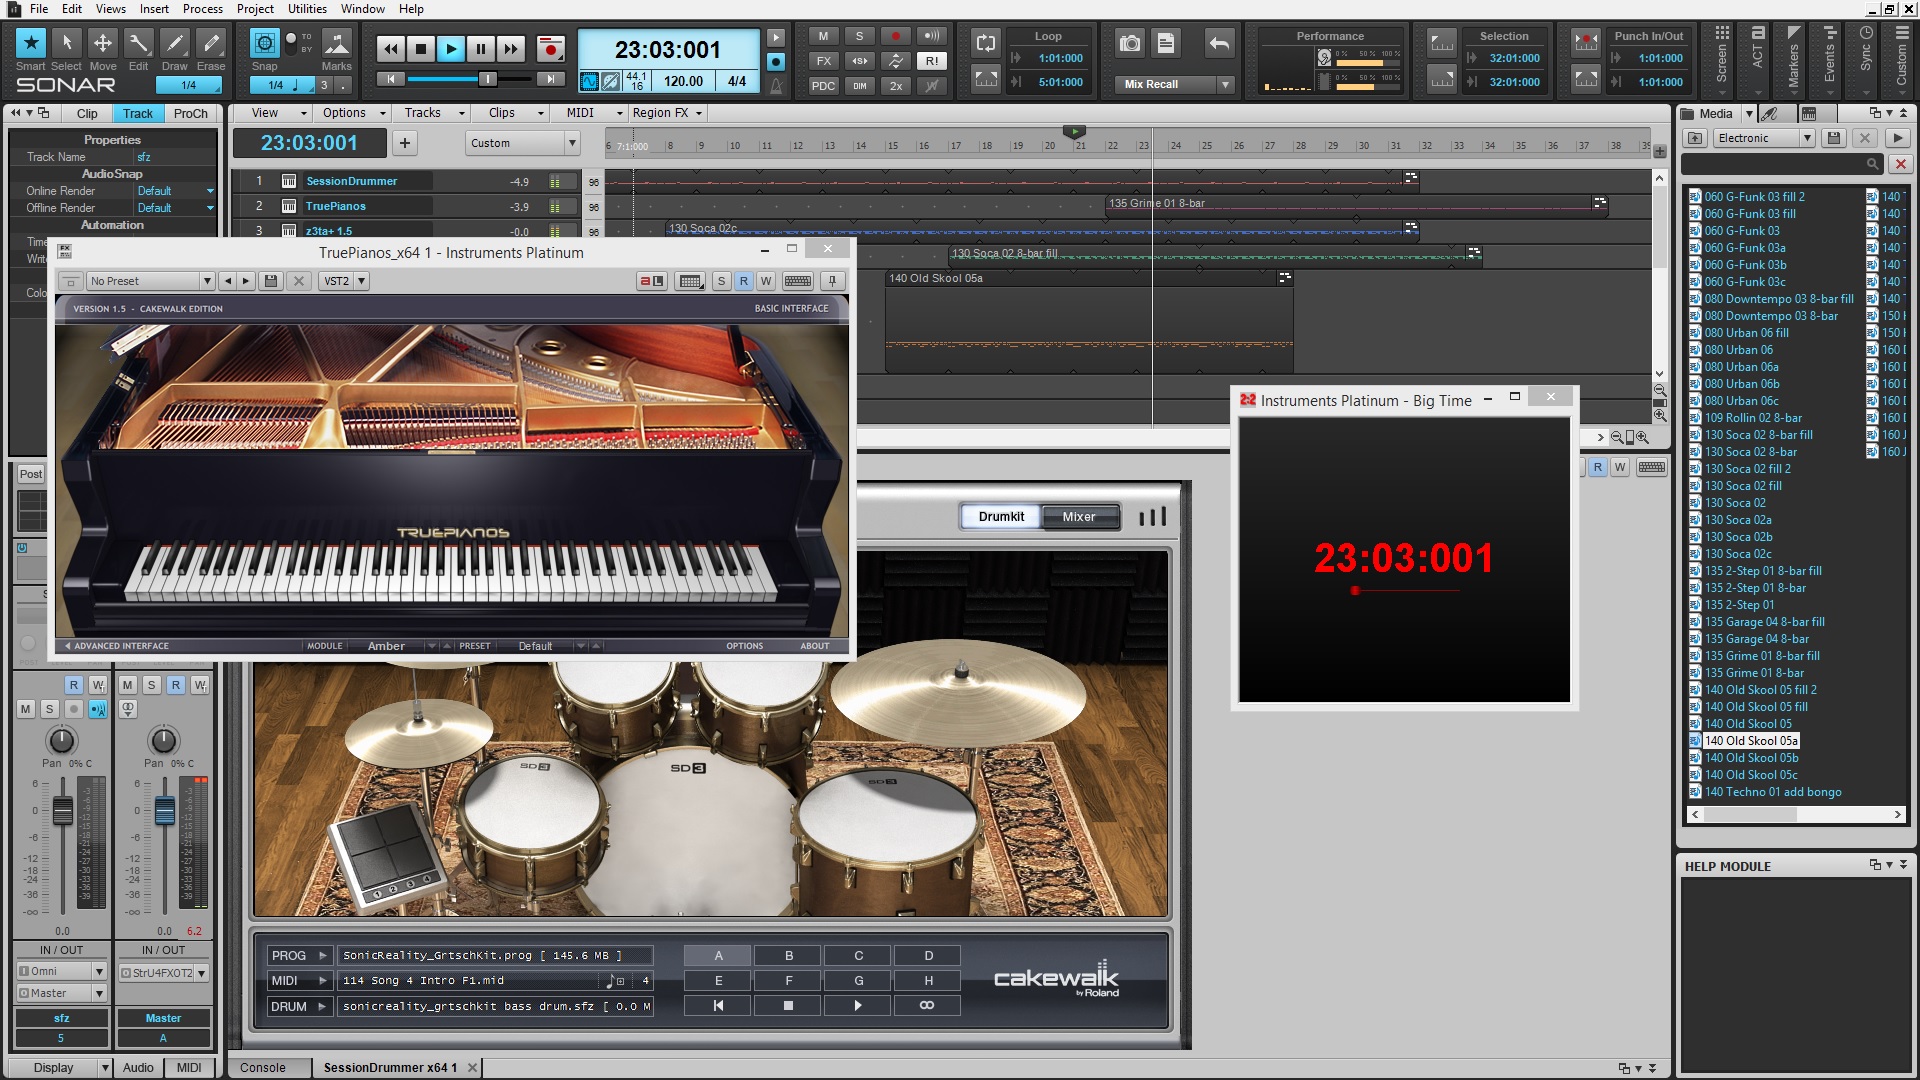Viewport: 1920px width, 1080px height.
Task: Open the Process menu
Action: point(203,9)
